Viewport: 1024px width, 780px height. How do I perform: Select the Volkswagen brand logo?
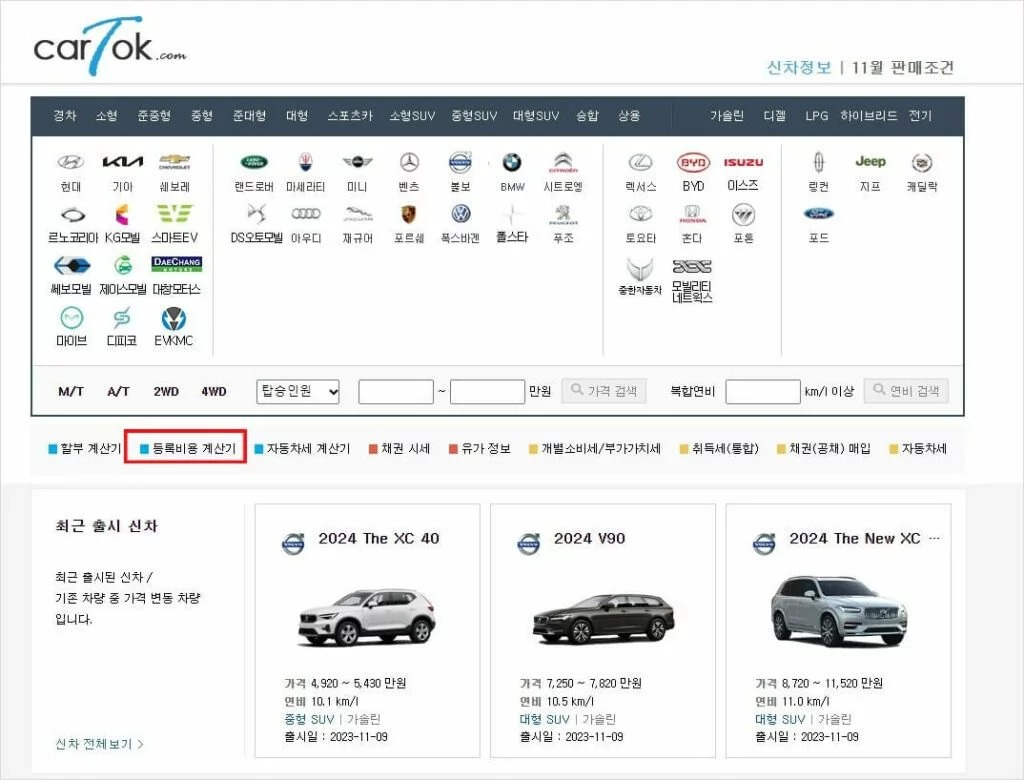pyautogui.click(x=461, y=214)
